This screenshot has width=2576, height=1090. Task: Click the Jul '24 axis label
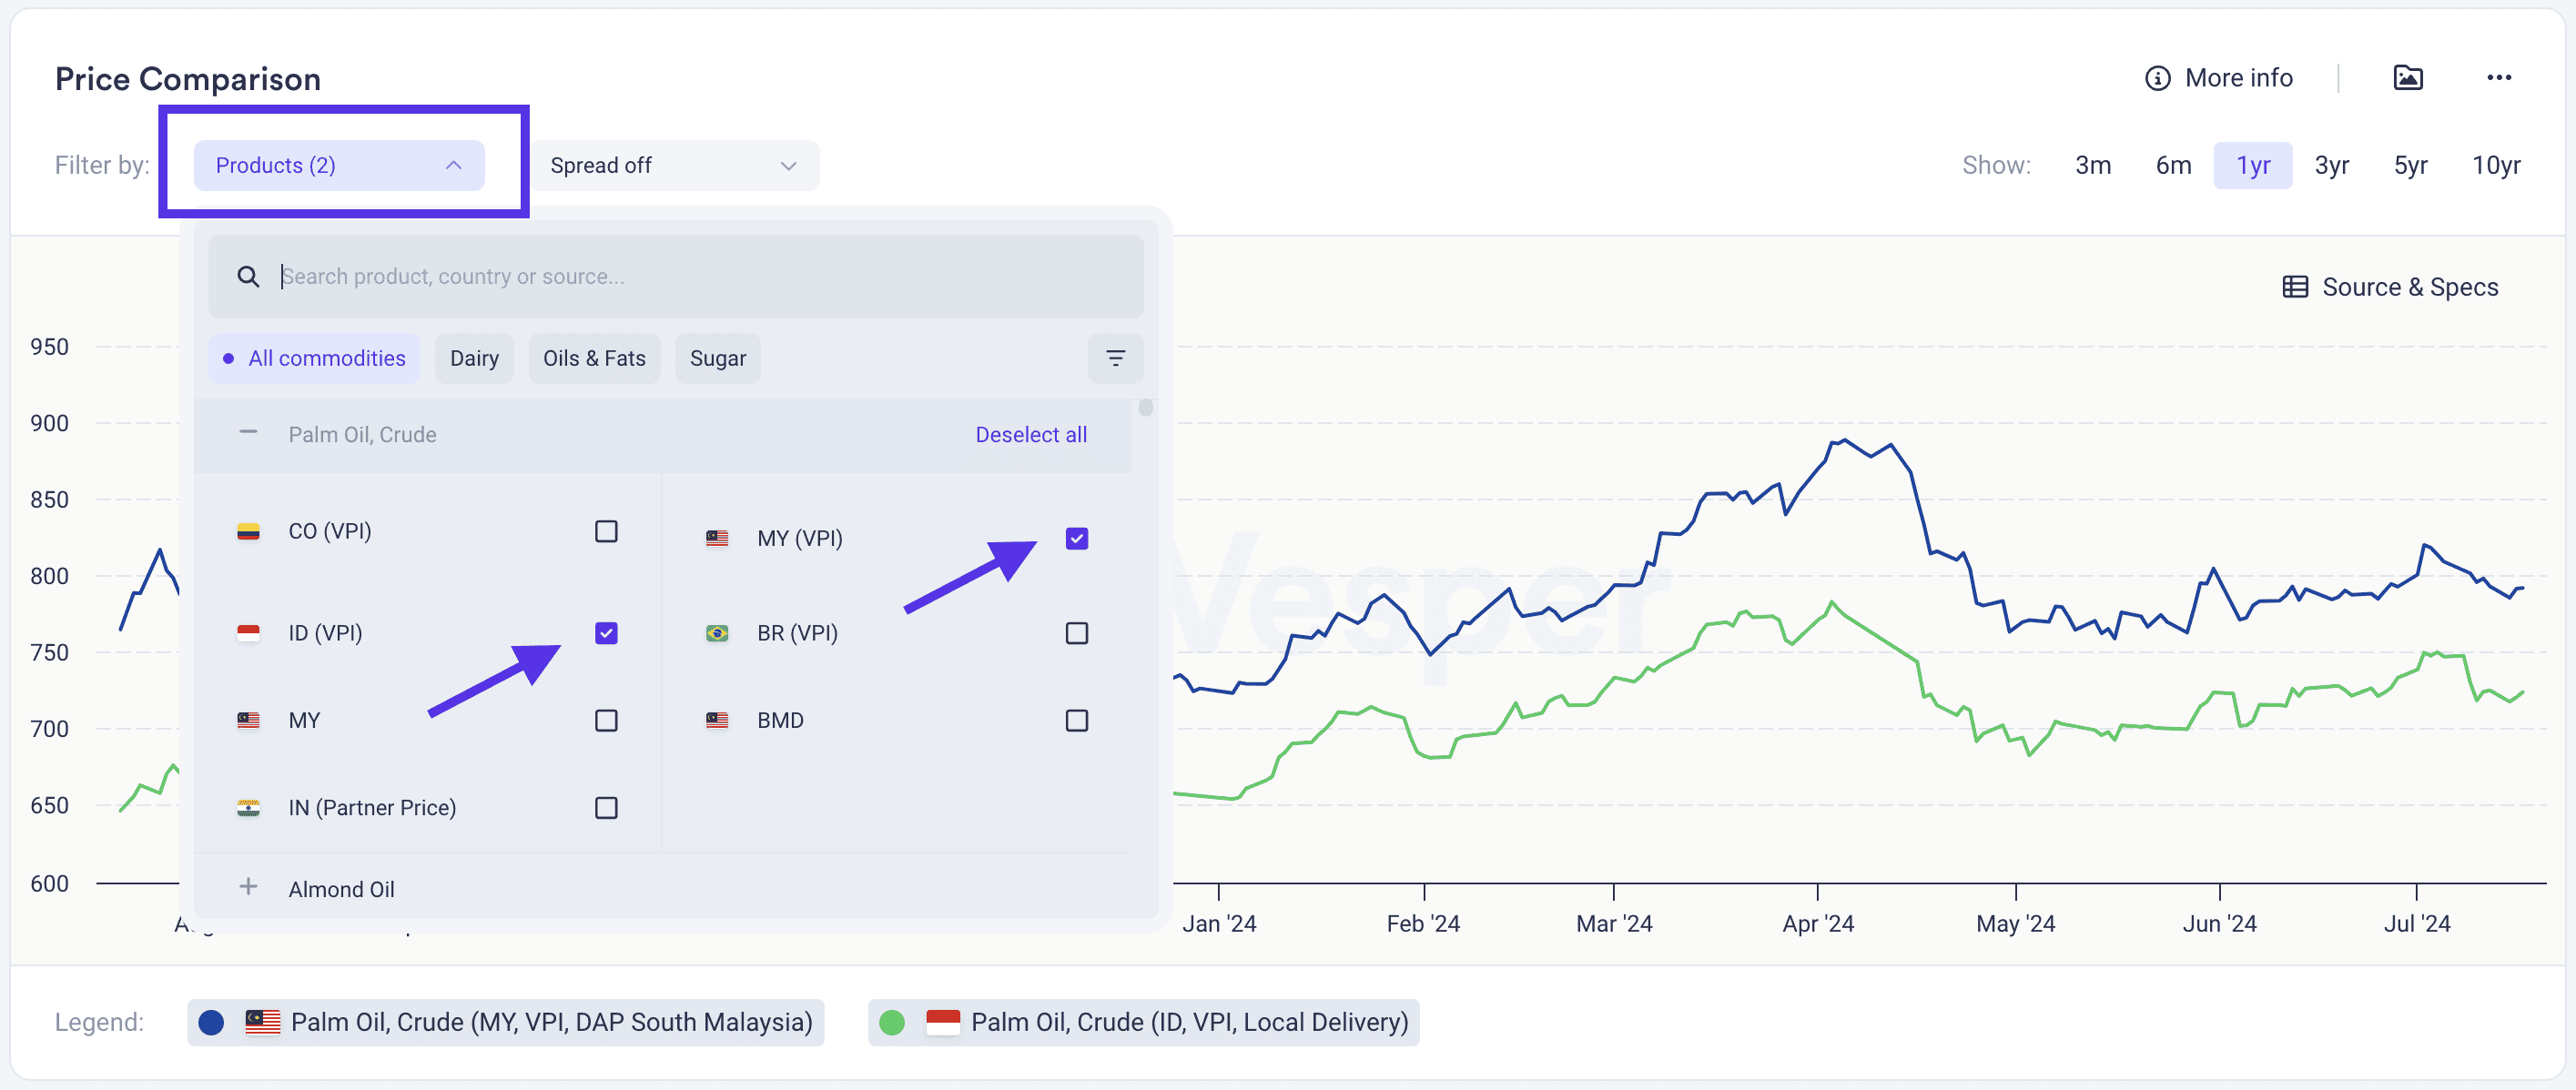click(x=2416, y=923)
